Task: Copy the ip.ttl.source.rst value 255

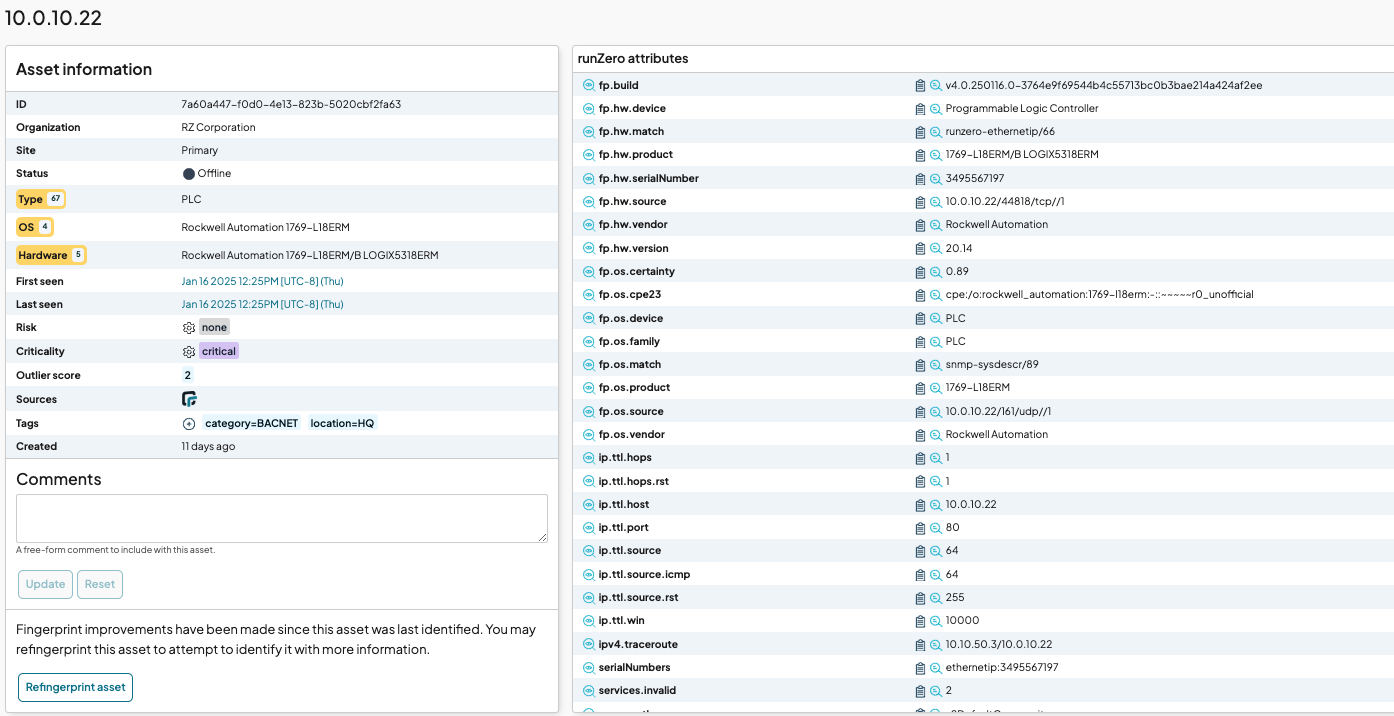Action: point(921,598)
